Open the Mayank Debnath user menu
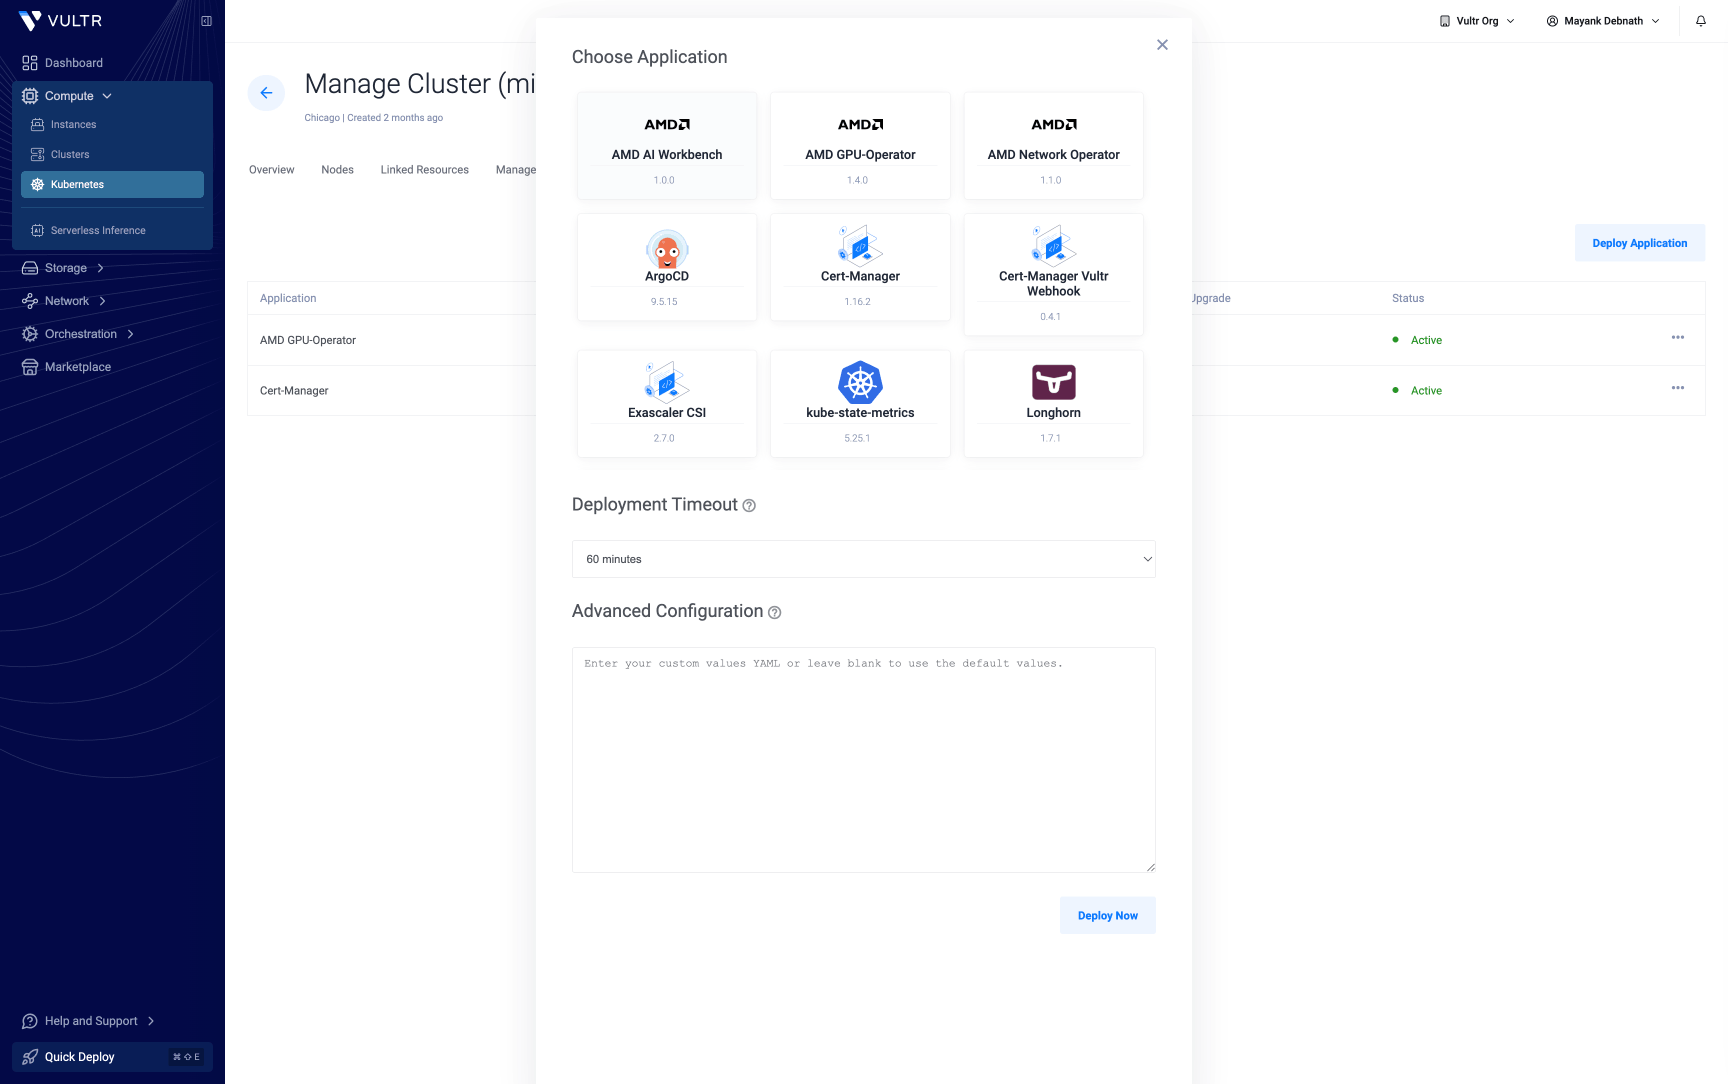The image size is (1728, 1084). tap(1603, 21)
